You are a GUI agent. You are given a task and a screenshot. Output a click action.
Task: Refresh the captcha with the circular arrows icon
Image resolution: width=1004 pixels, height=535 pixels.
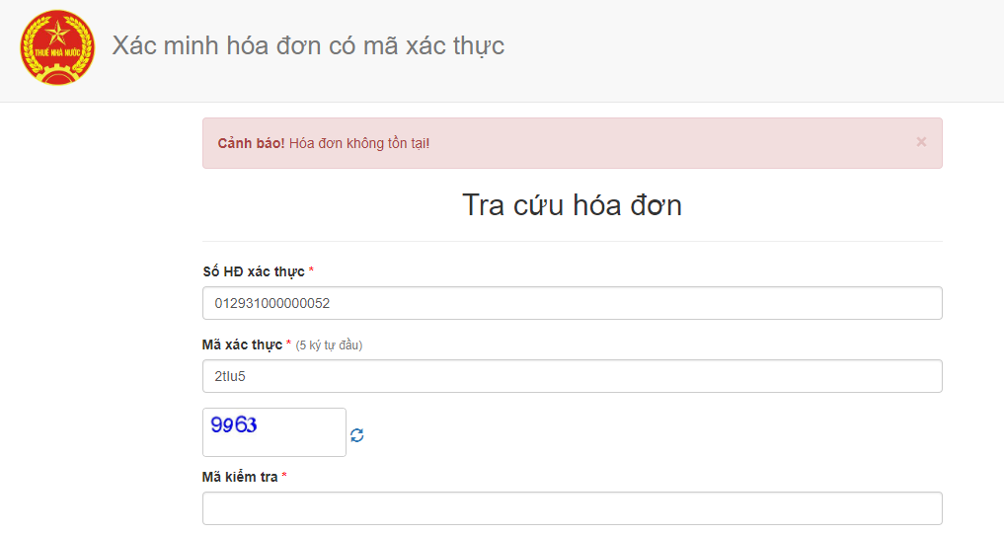(x=357, y=435)
